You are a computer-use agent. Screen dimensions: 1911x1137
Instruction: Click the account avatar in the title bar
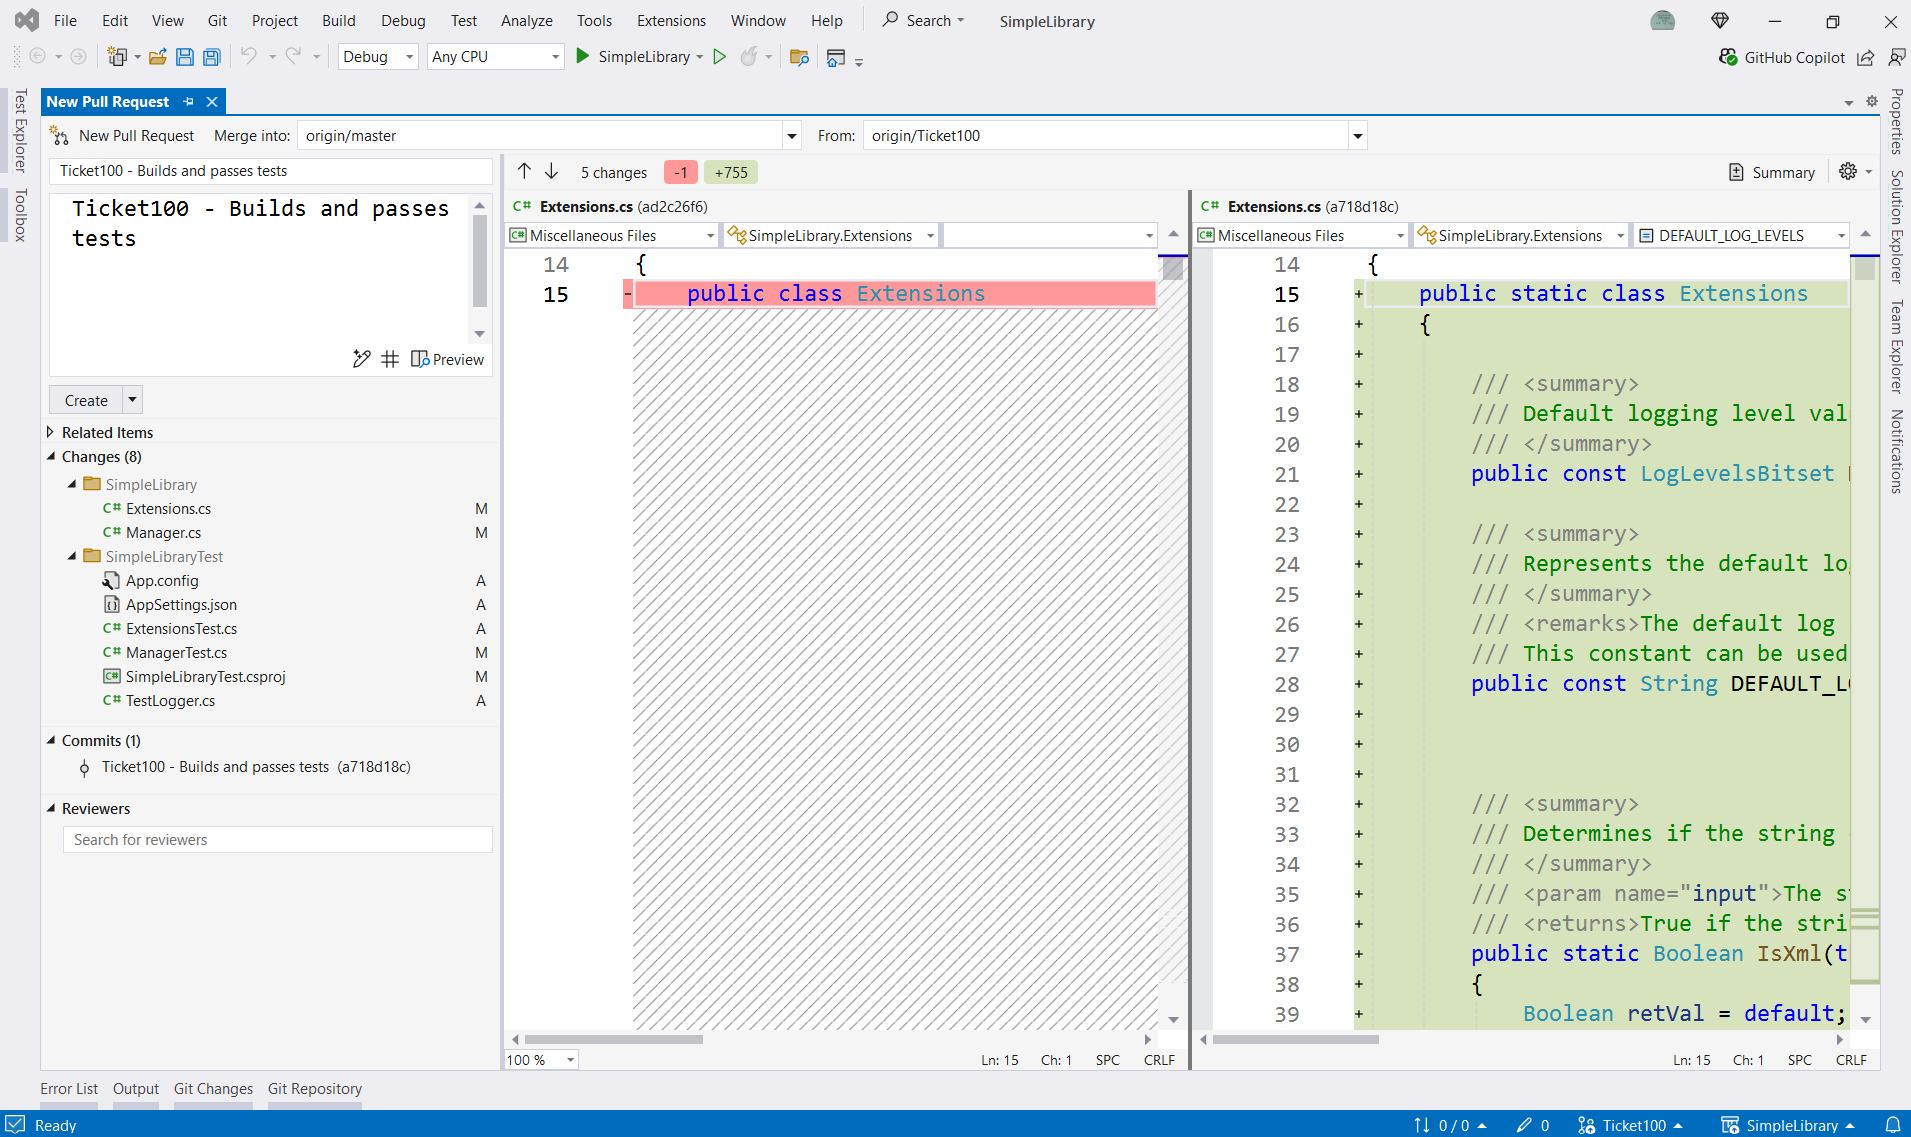[1663, 20]
